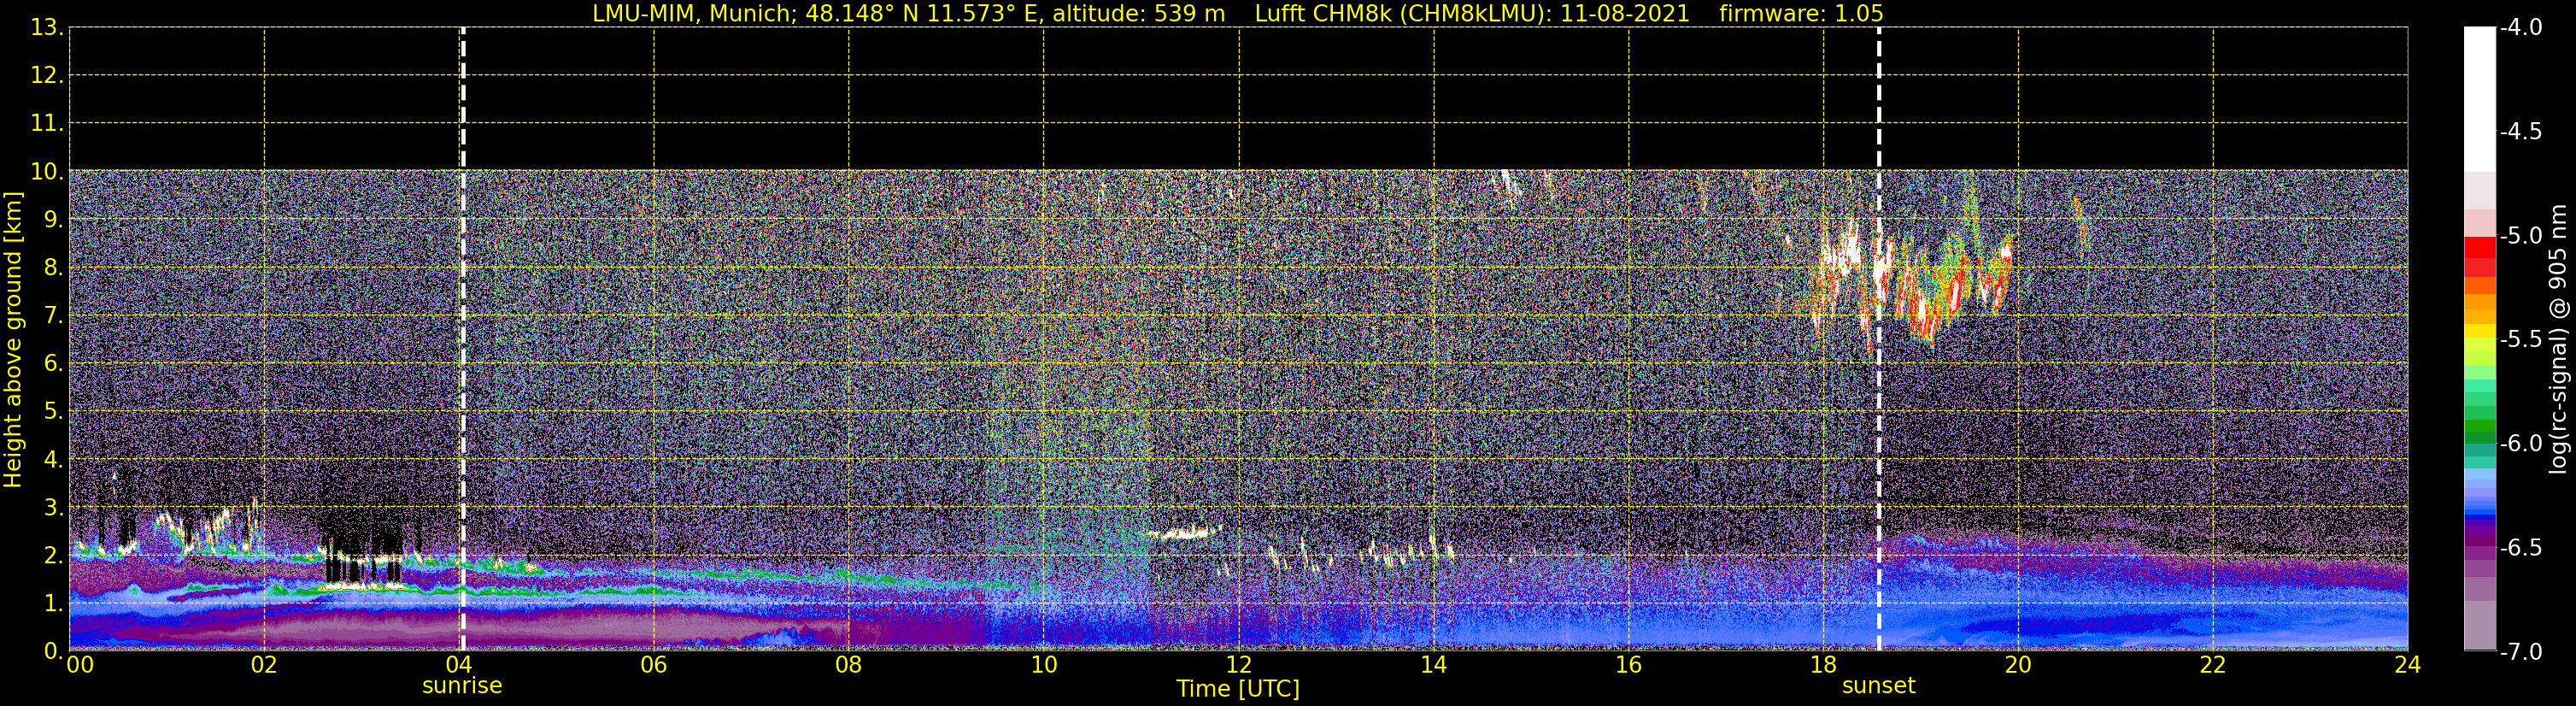
Task: Click the 'Height above ground [km]' axis label
Action: [13, 340]
